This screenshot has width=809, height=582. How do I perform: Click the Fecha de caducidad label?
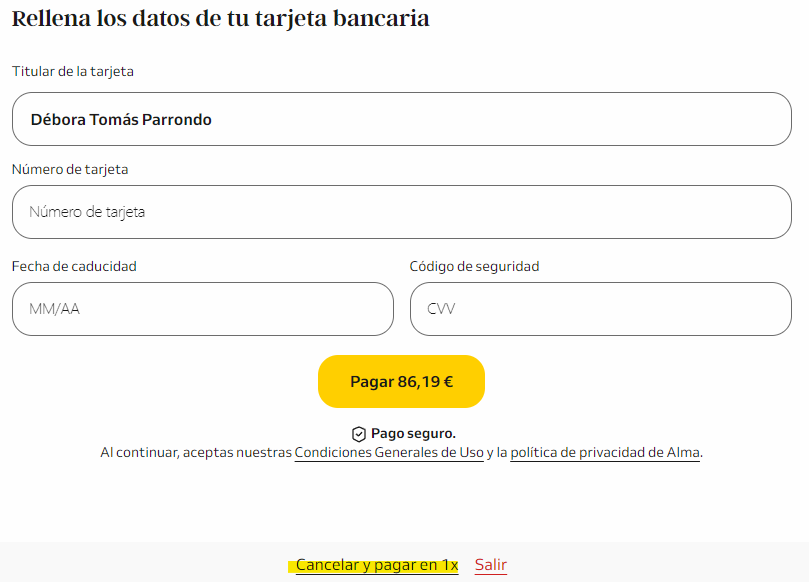(74, 266)
